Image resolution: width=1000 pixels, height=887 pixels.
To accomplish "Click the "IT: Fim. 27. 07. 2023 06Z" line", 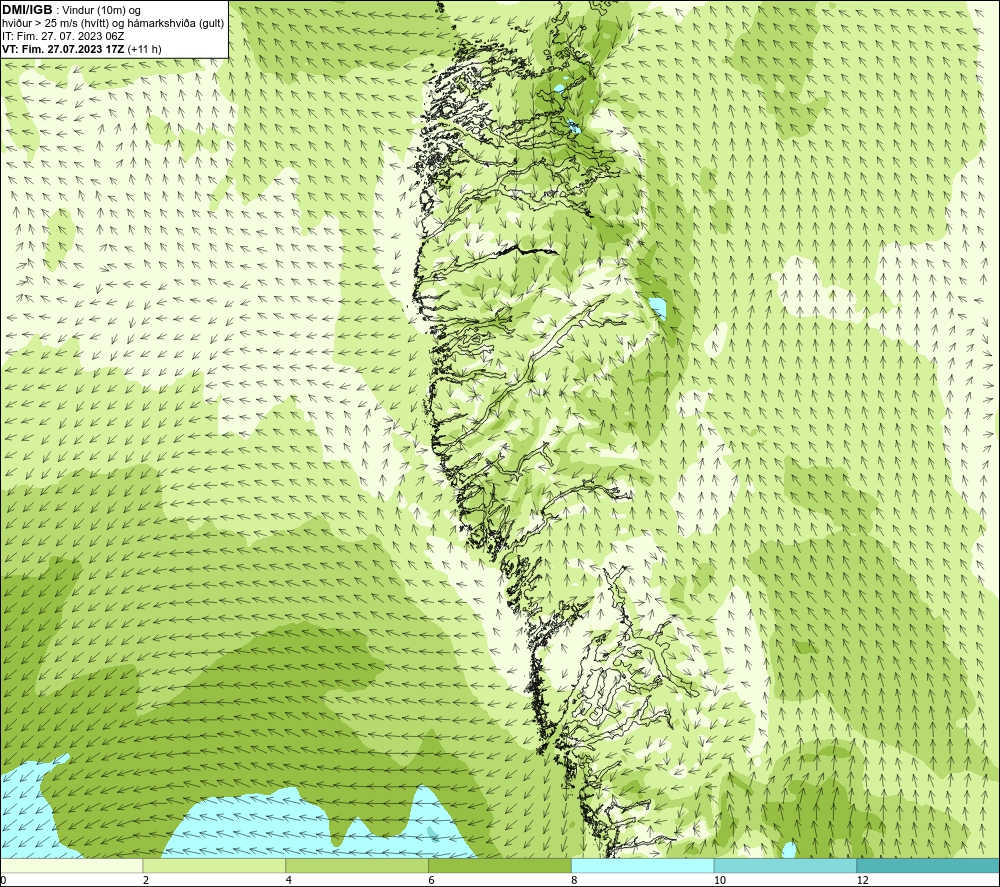I will click(x=63, y=36).
